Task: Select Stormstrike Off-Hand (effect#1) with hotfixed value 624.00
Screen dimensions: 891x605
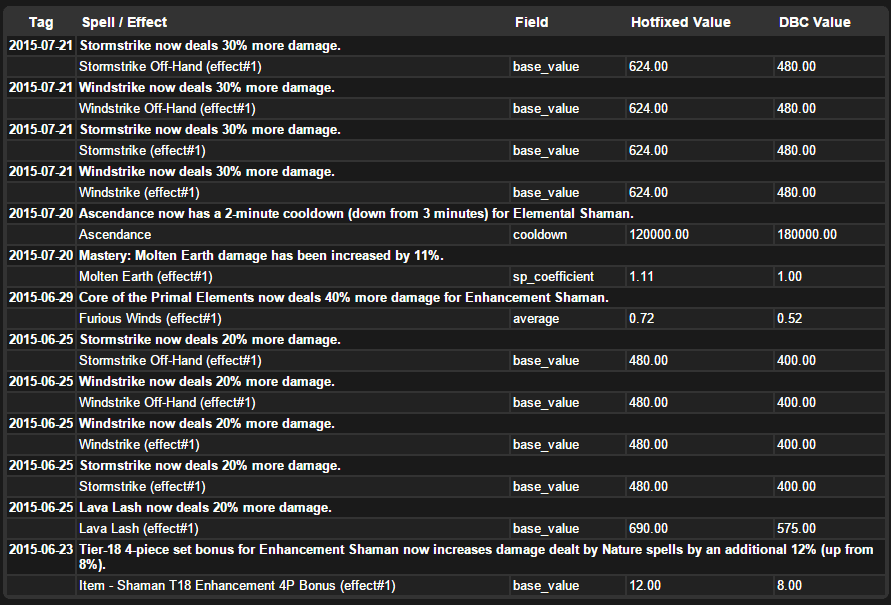Action: click(170, 66)
